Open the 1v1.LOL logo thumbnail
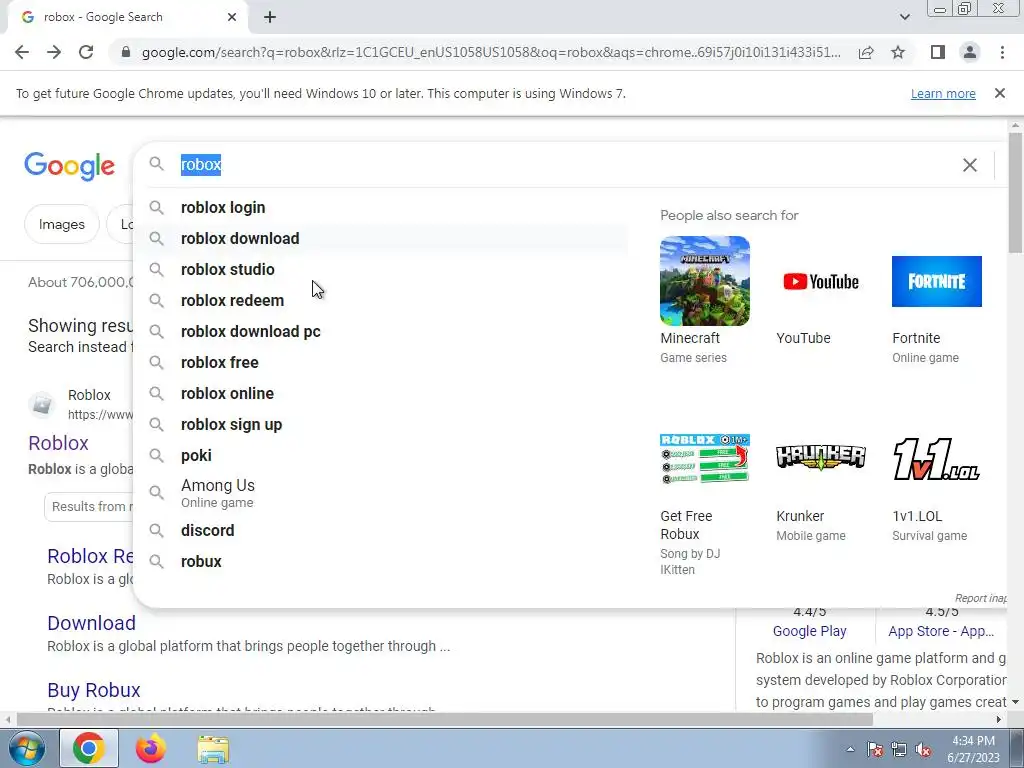This screenshot has width=1024, height=768. click(936, 458)
